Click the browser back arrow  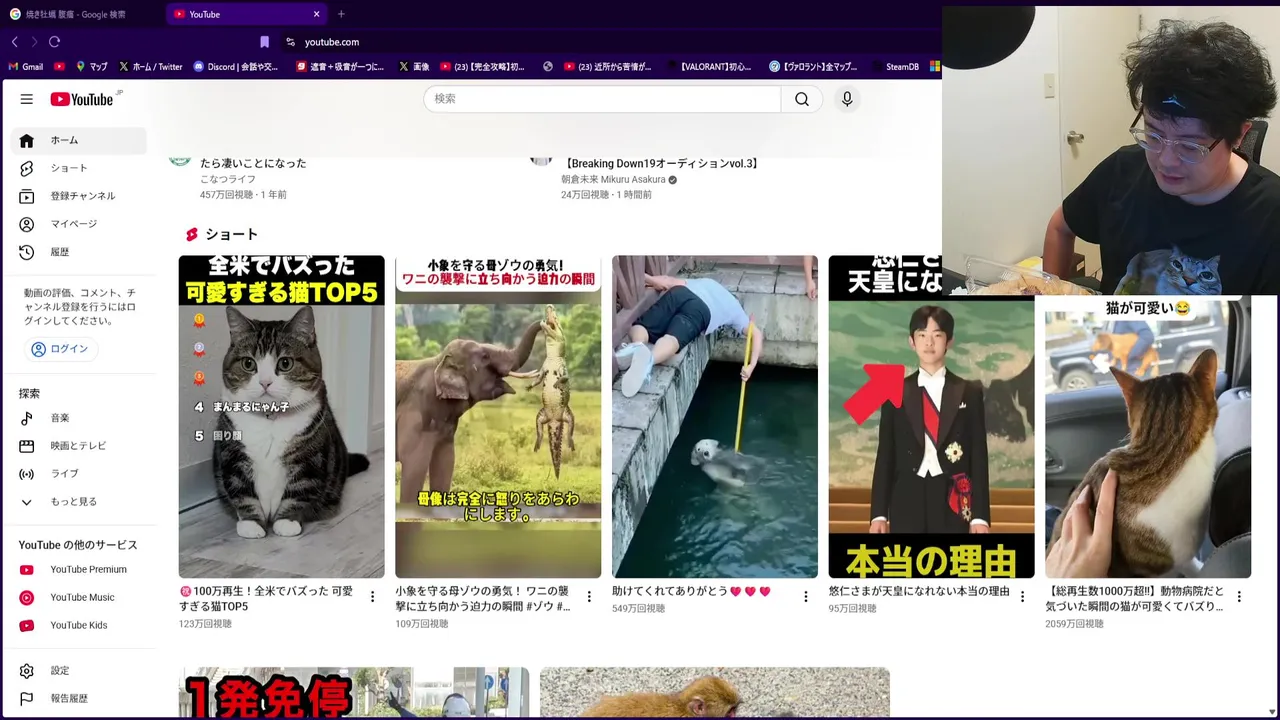[14, 42]
